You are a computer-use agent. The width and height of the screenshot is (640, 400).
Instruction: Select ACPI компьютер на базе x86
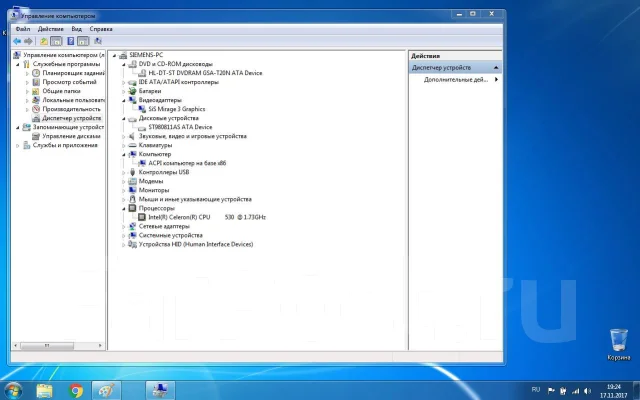(187, 163)
